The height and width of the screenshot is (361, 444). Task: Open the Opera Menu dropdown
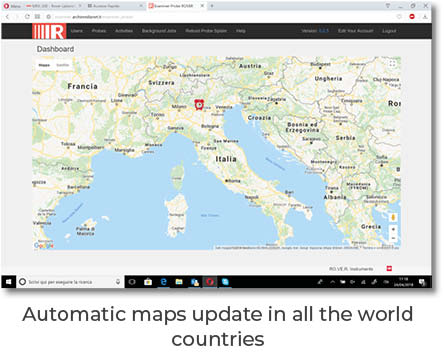[12, 6]
